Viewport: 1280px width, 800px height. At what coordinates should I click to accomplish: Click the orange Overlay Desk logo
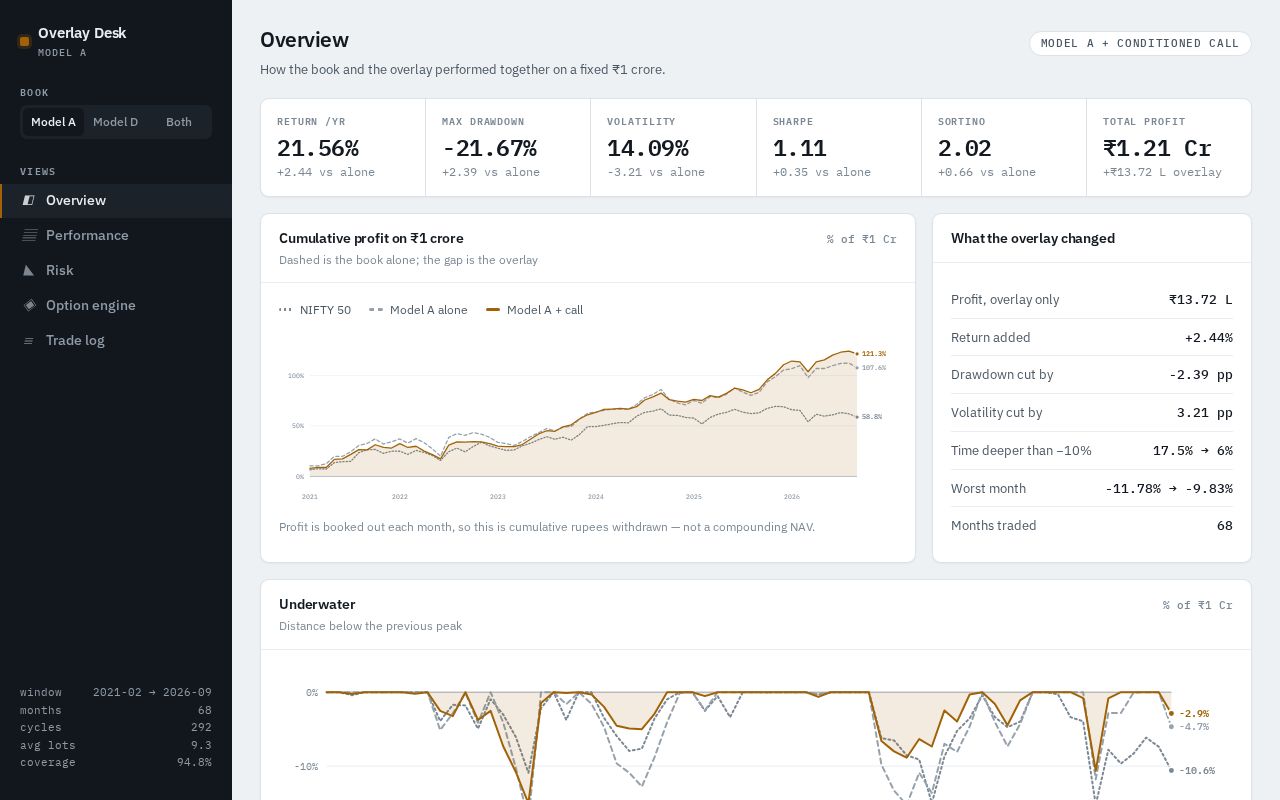point(25,41)
